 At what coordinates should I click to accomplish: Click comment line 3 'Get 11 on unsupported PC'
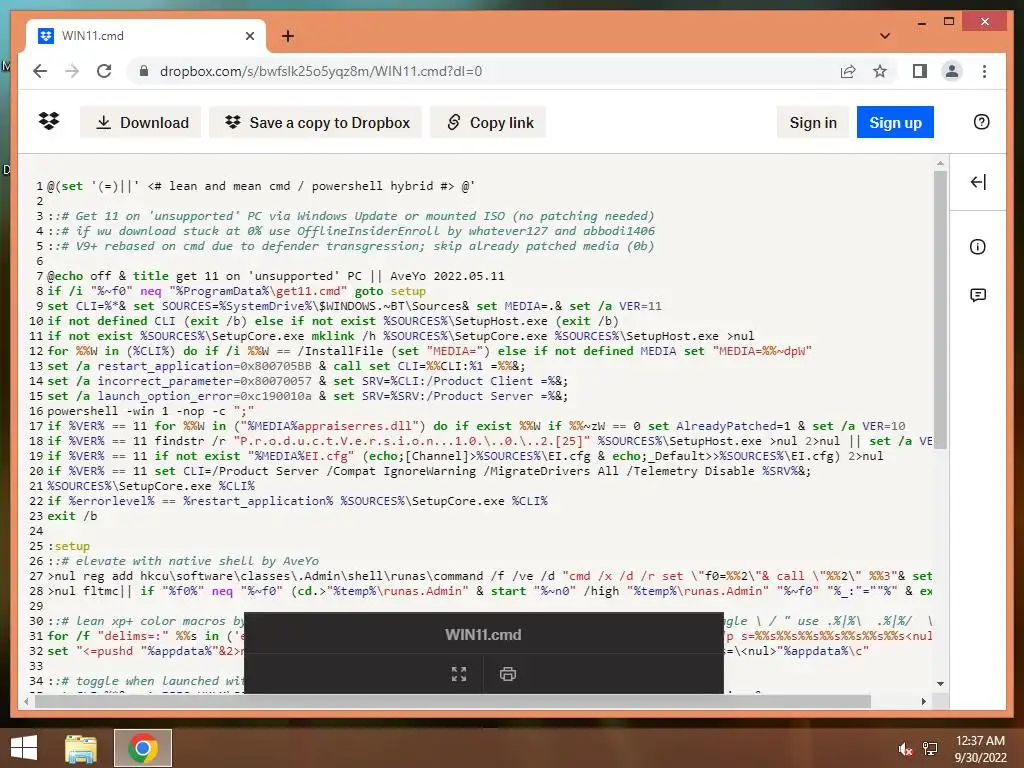351,216
